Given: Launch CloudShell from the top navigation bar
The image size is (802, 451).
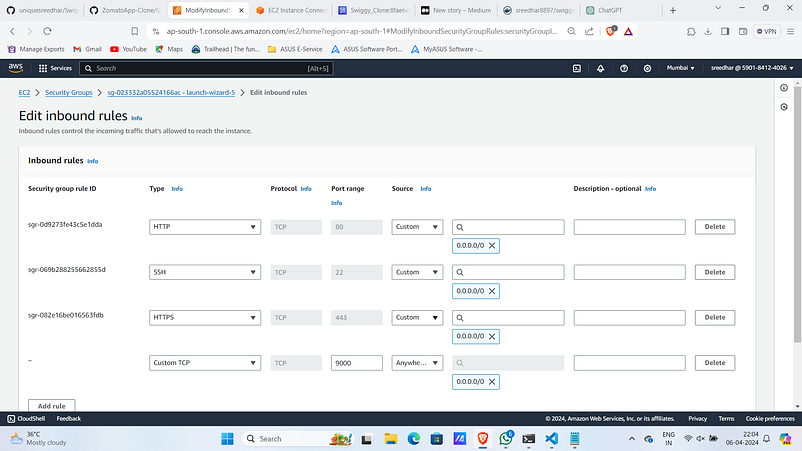Looking at the screenshot, I should pyautogui.click(x=576, y=68).
